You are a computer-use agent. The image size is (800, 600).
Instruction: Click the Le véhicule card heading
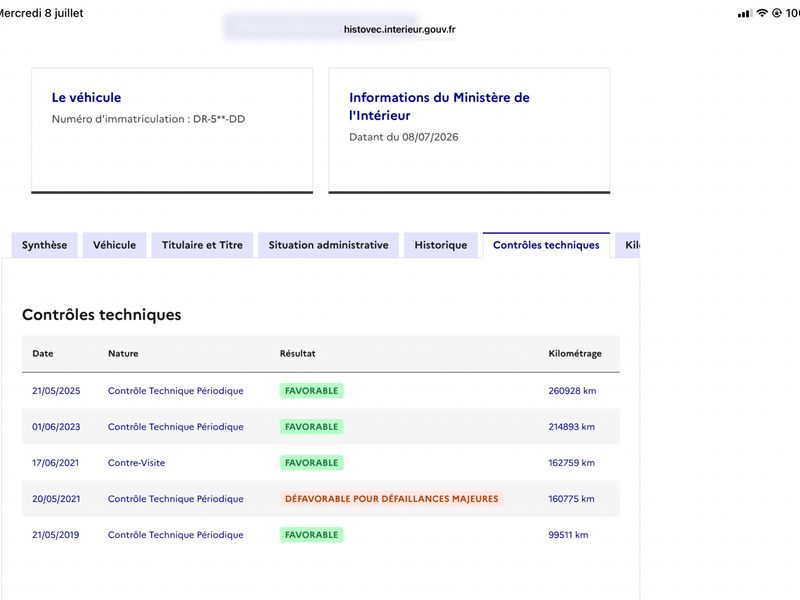[86, 97]
